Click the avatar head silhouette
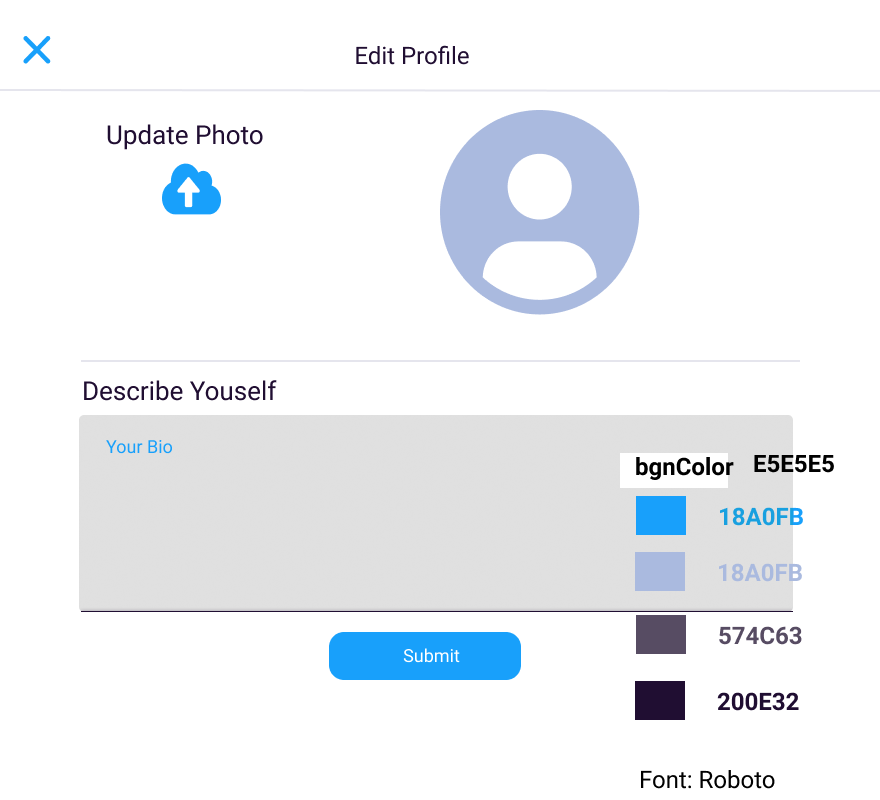The height and width of the screenshot is (800, 880). pyautogui.click(x=540, y=185)
